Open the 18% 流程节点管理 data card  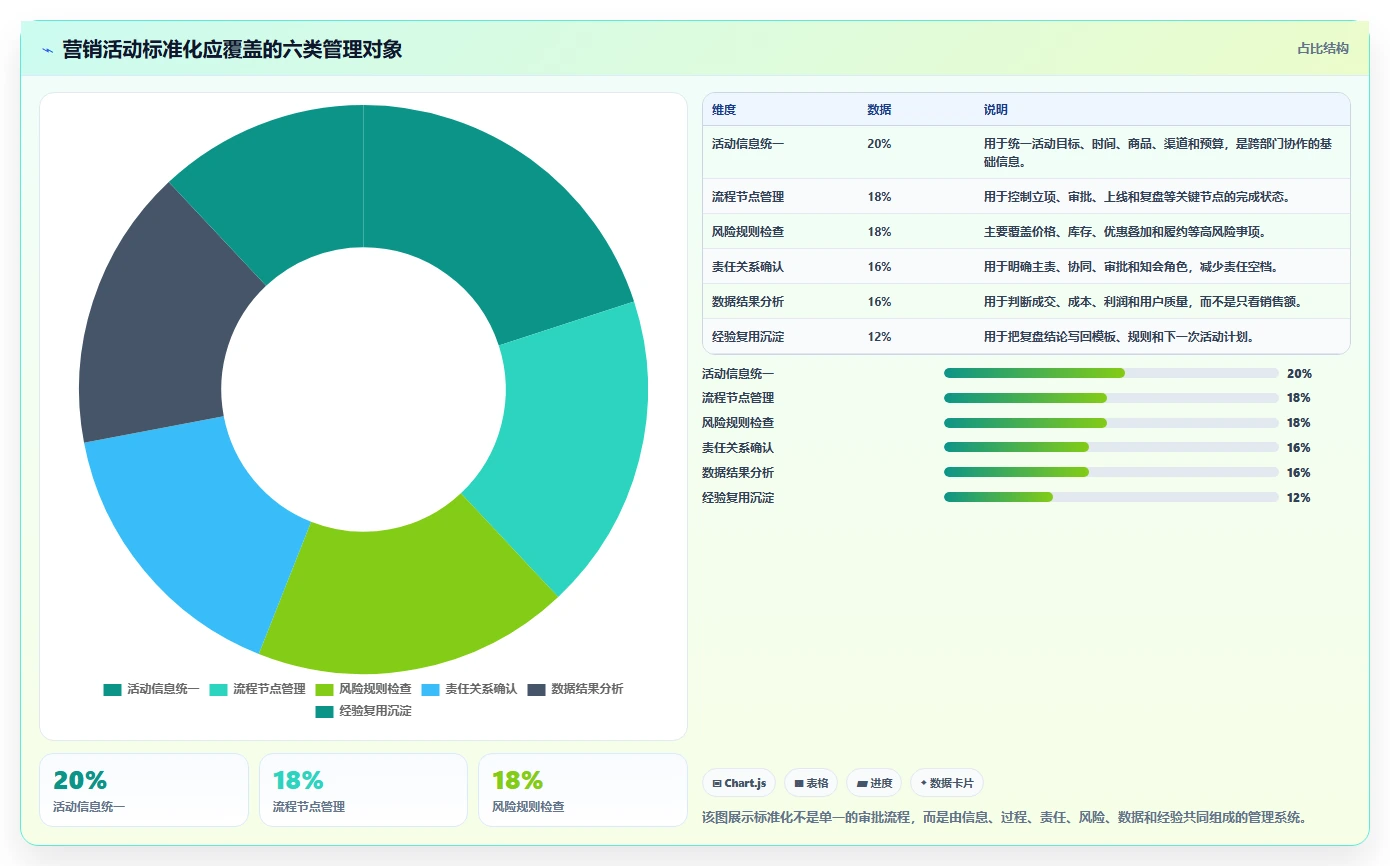363,790
